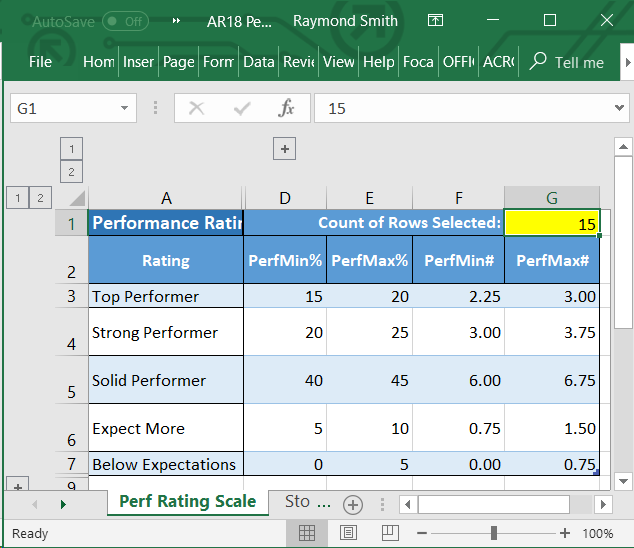Screen dimensions: 634x548
Task: Expand grouped rows with plus button
Action: [x=18, y=484]
